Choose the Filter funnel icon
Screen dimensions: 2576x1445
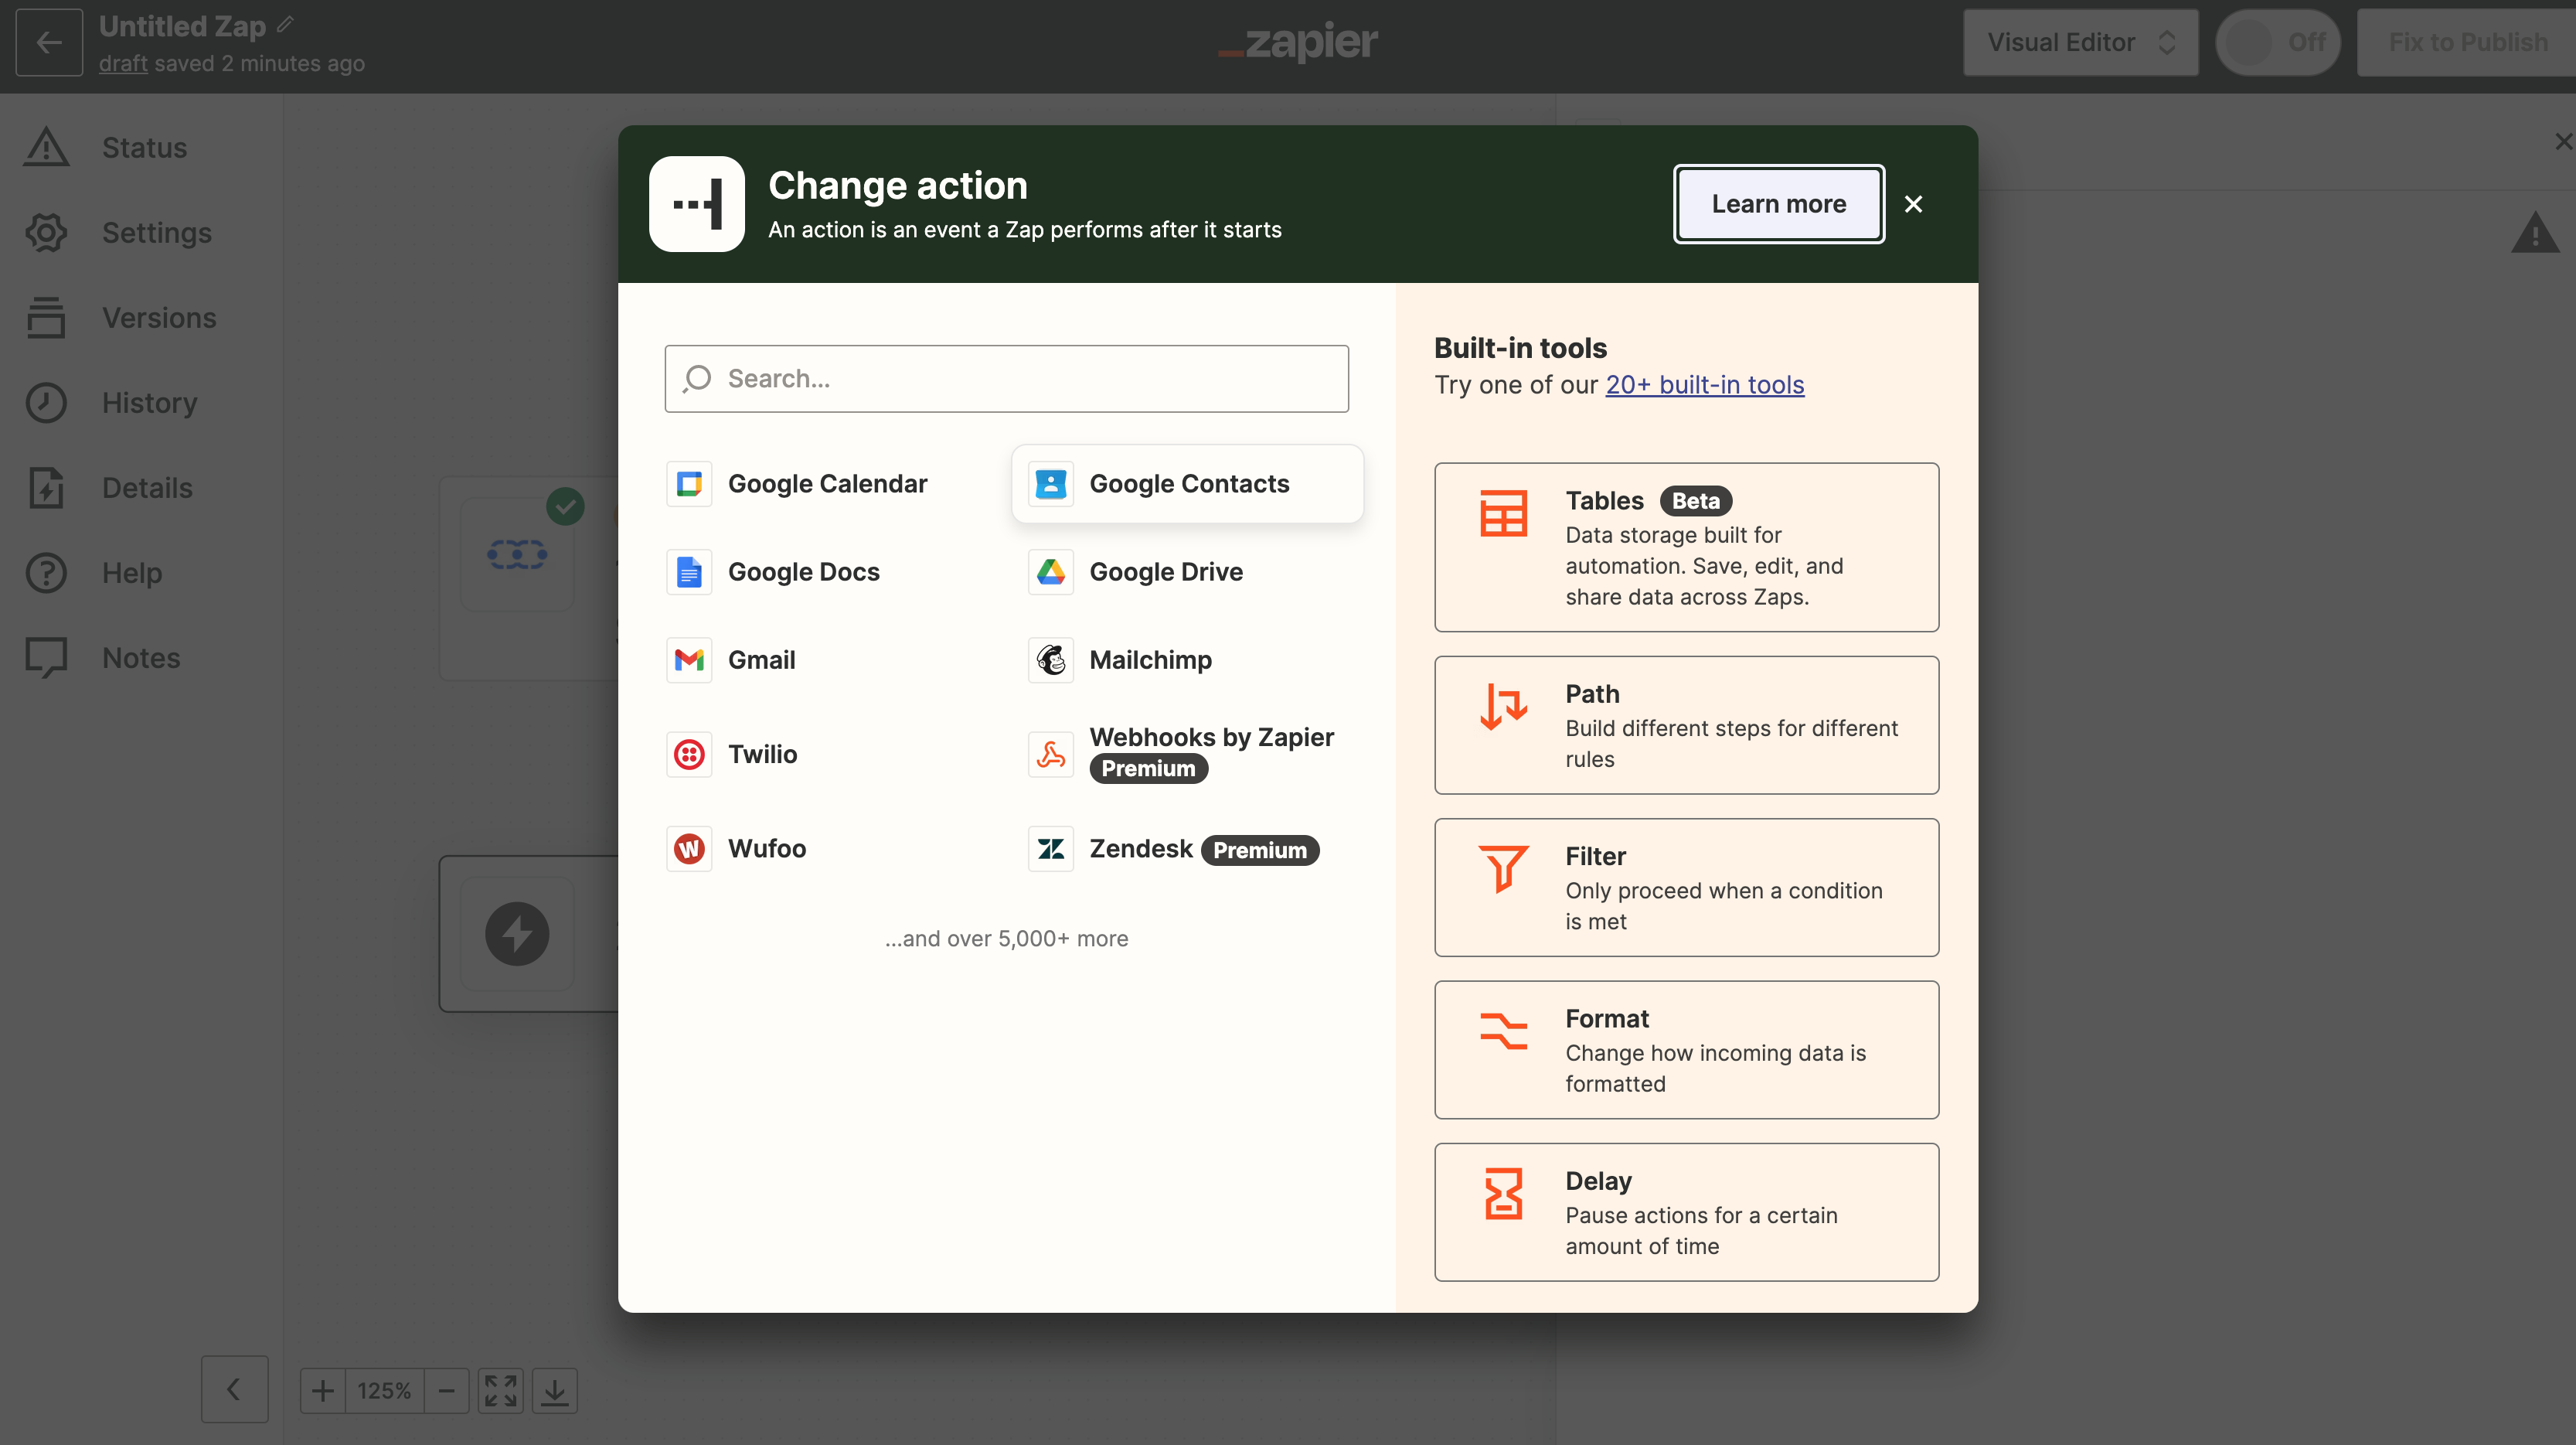click(x=1503, y=868)
